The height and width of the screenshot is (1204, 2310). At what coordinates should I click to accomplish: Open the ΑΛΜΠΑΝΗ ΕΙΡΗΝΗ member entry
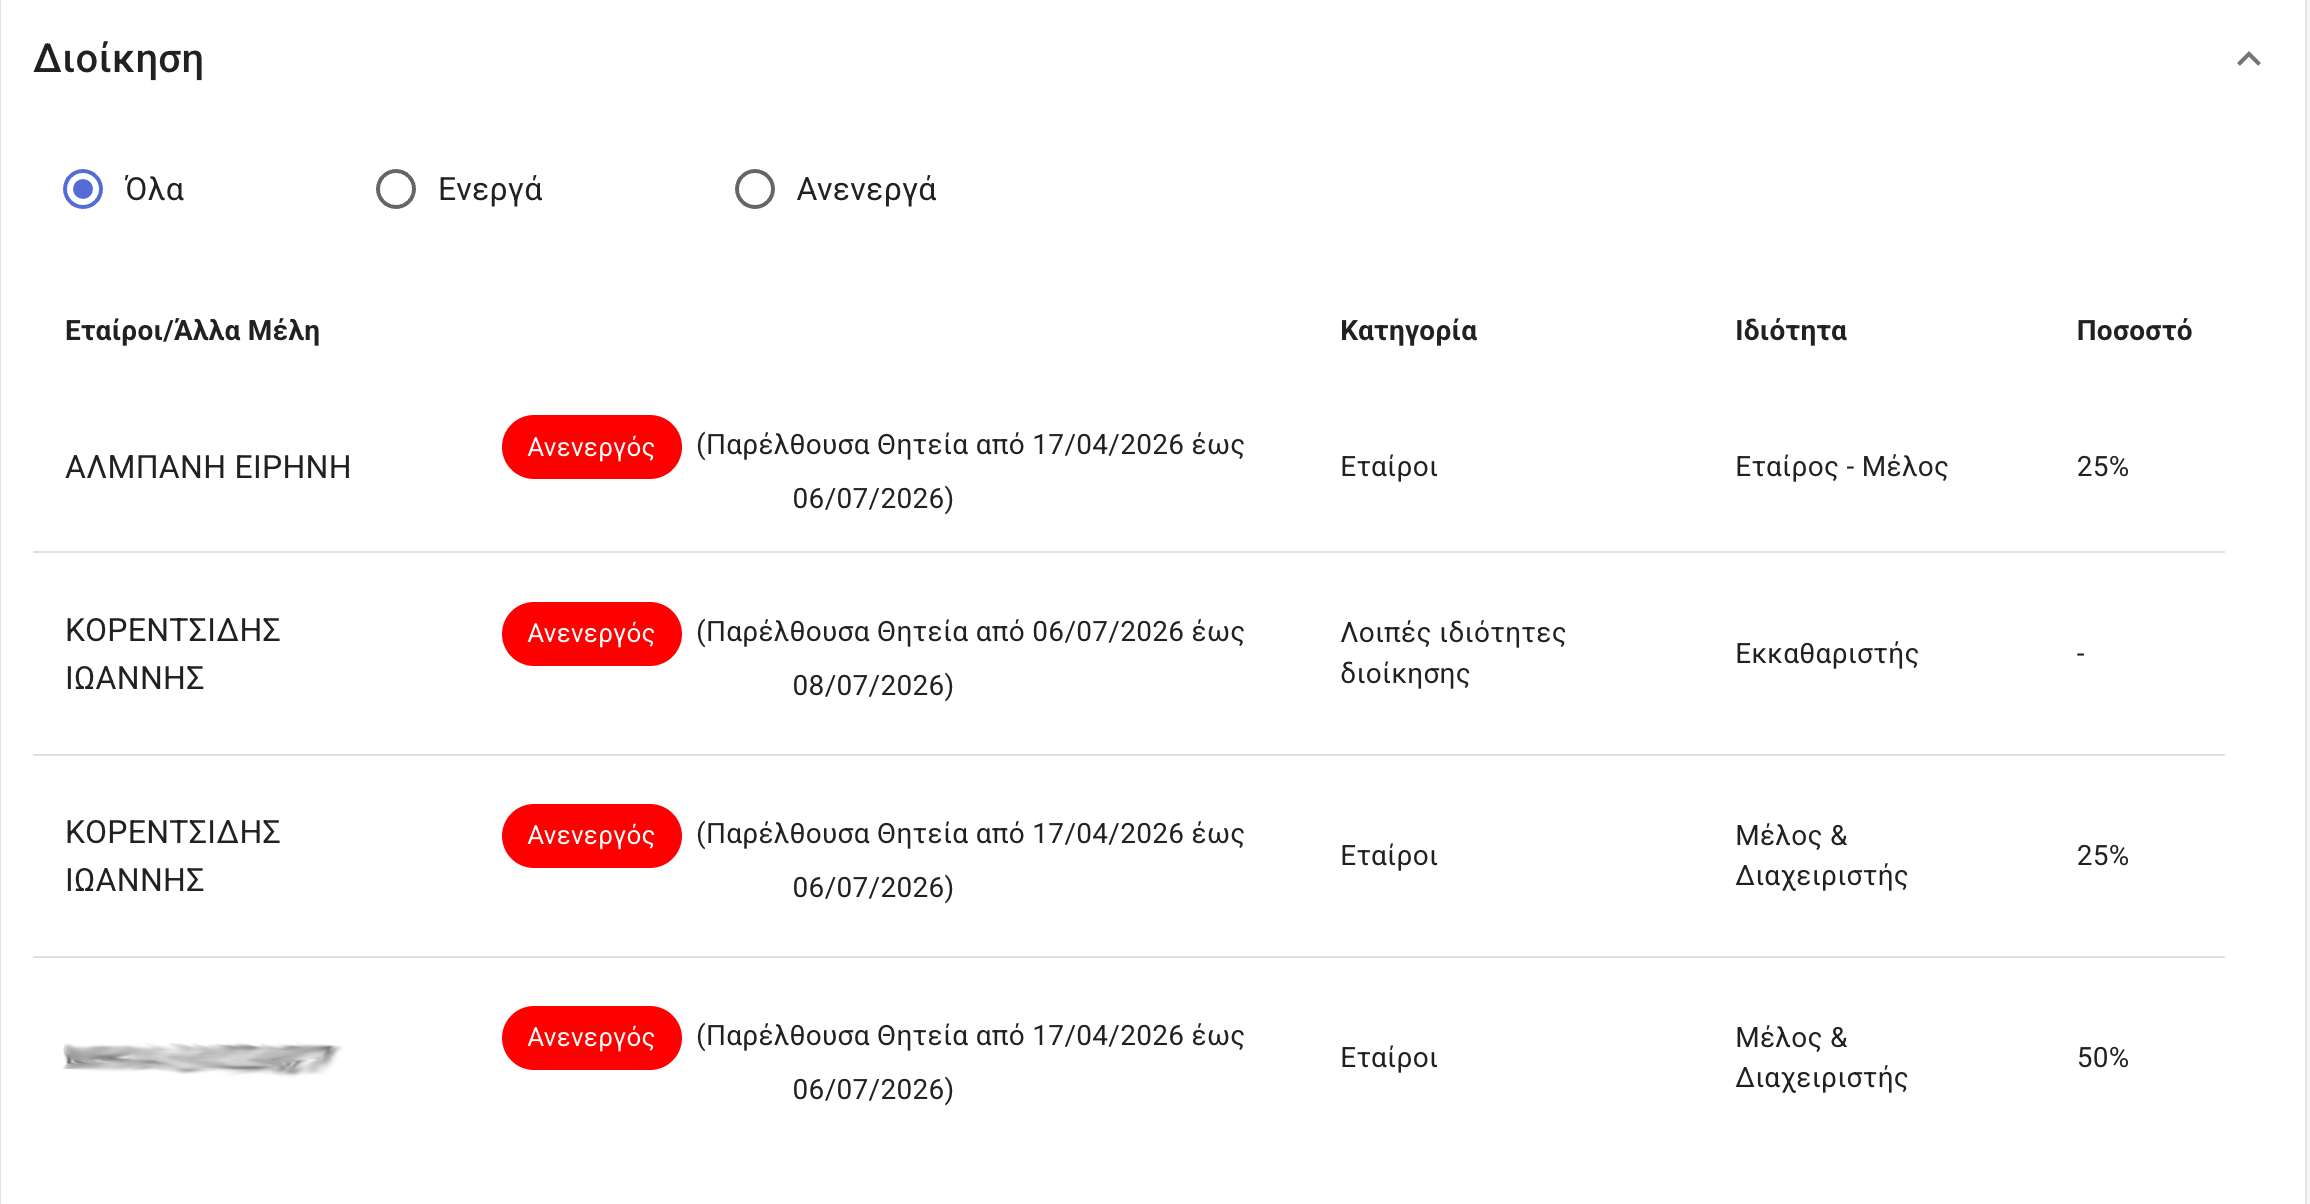[208, 467]
